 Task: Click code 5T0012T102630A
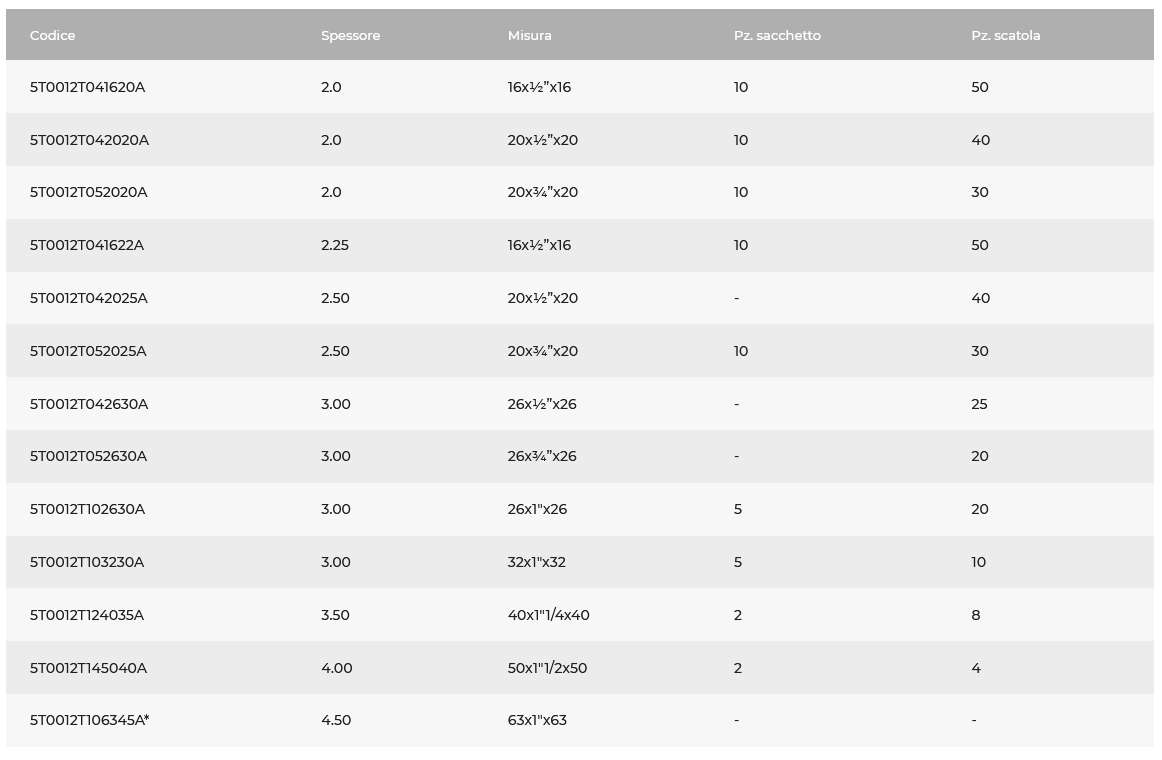click(87, 509)
